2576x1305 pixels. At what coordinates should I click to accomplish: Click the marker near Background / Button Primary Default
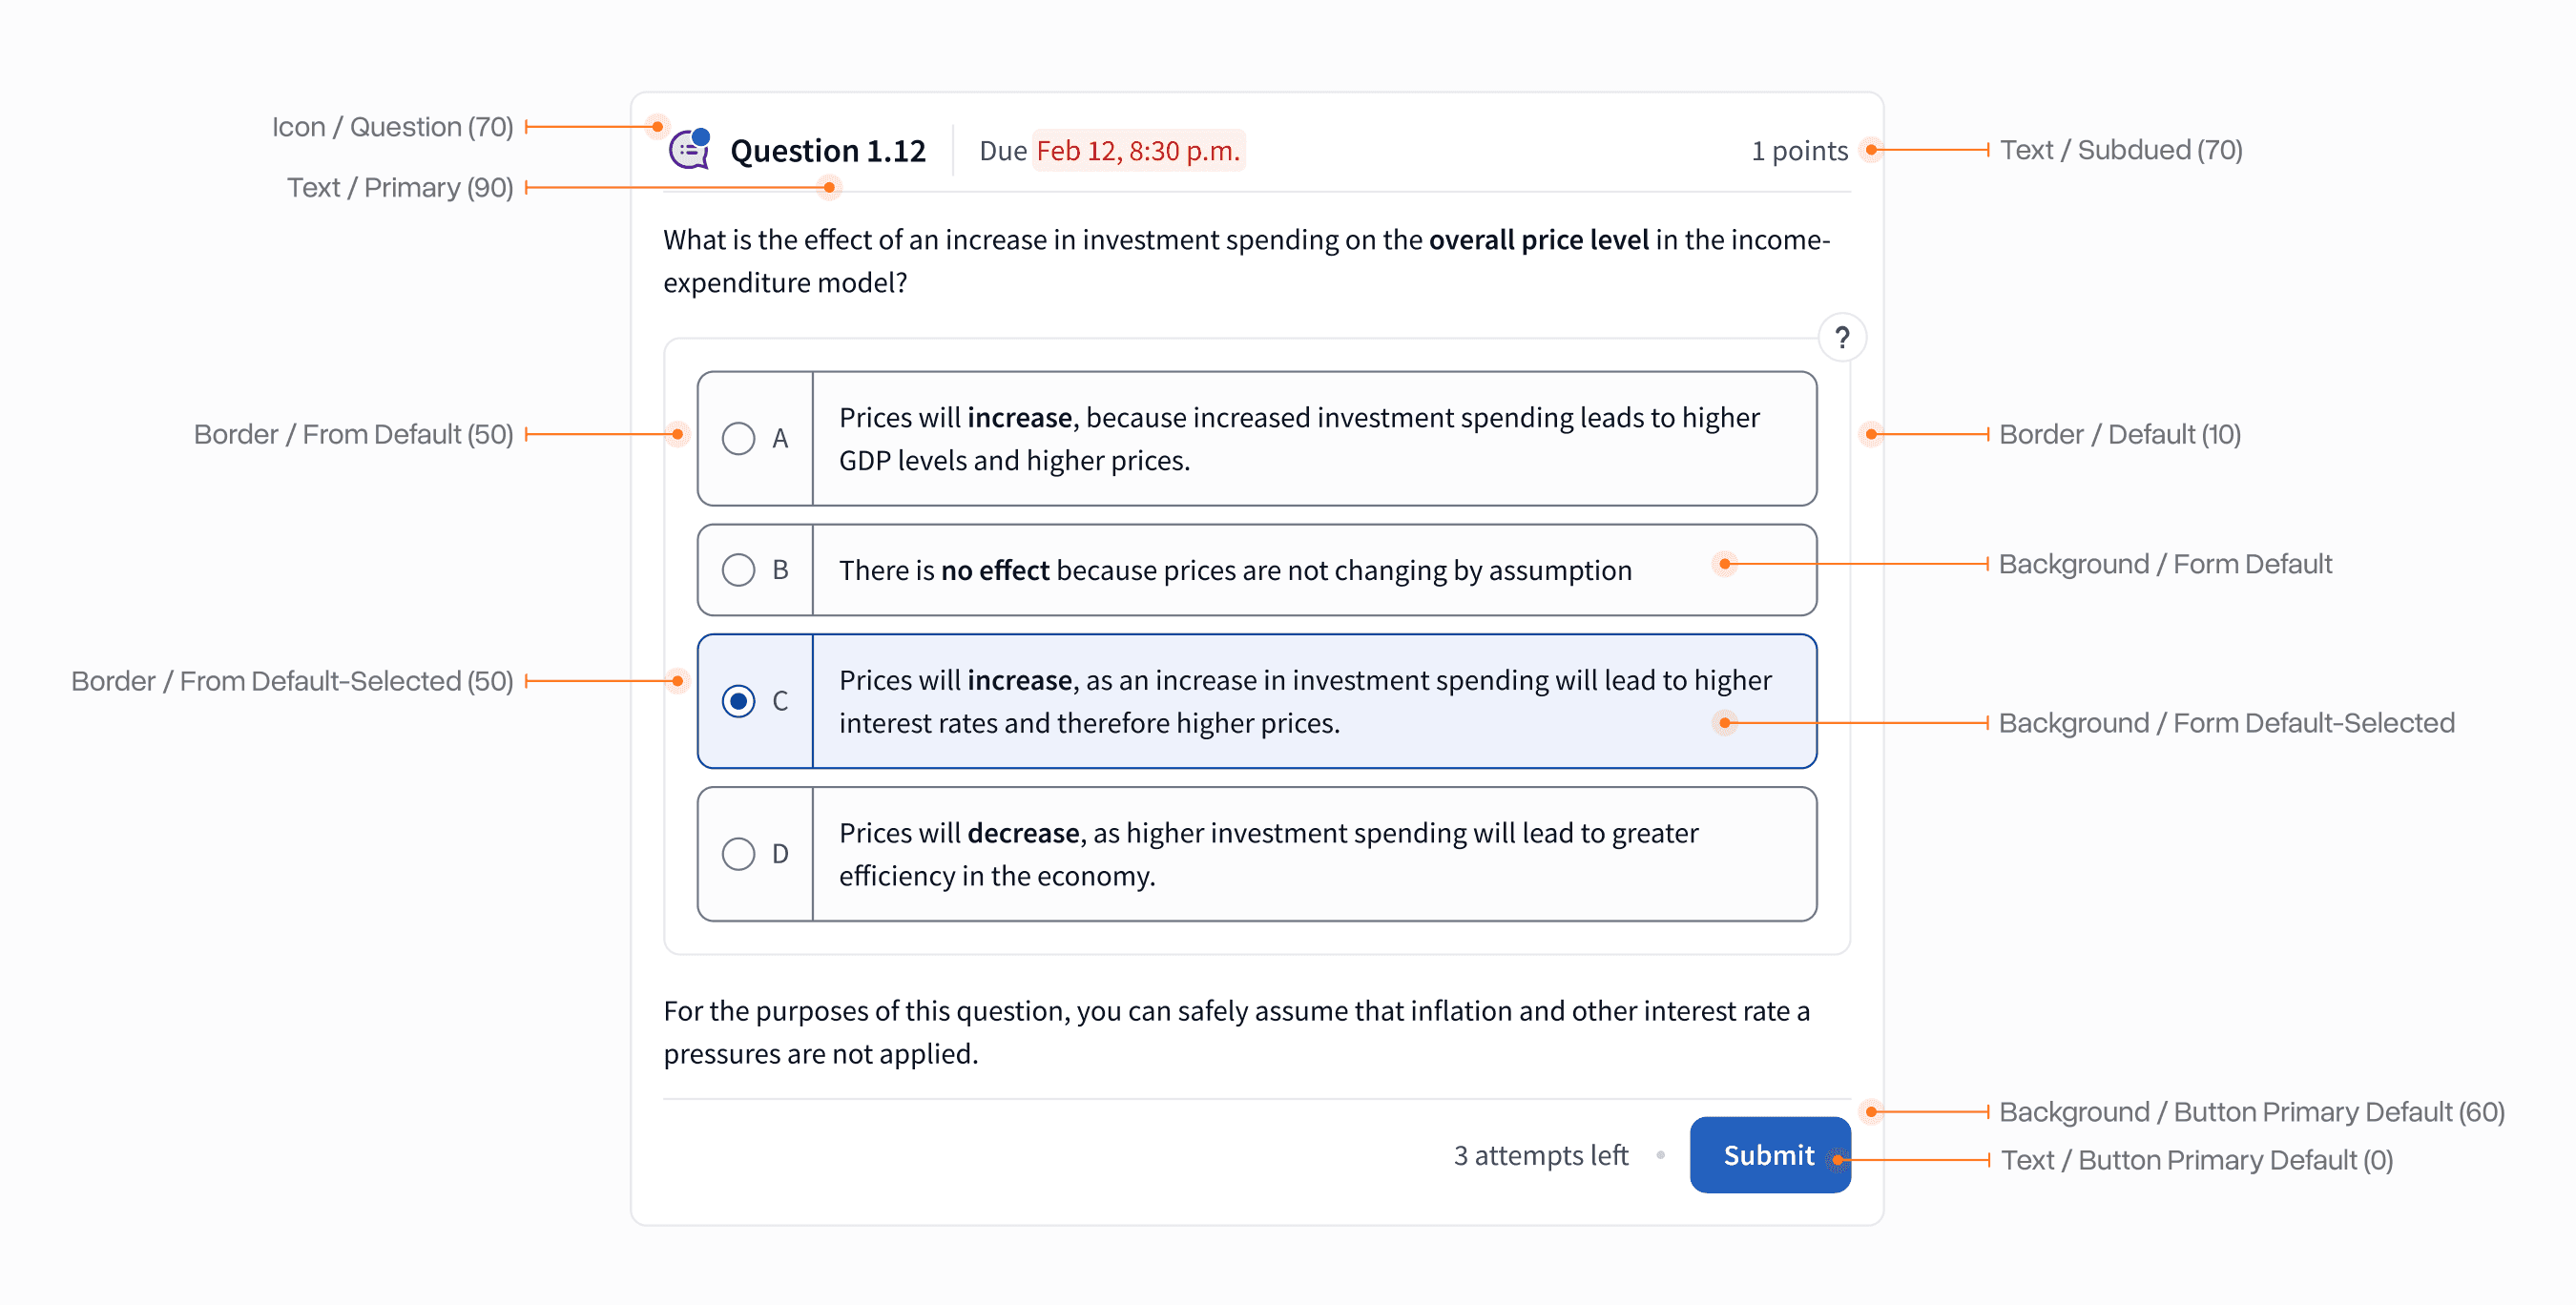1873,1110
